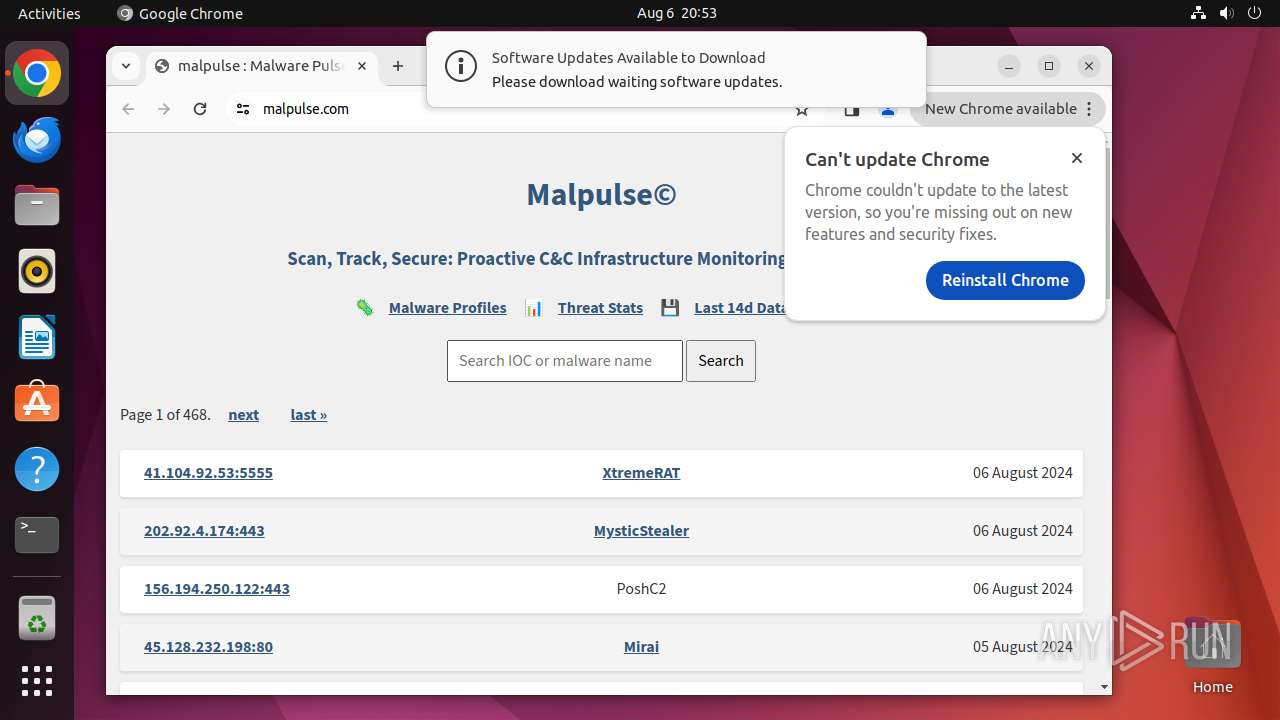The width and height of the screenshot is (1280, 720).
Task: Open the MysticStealer malware profile
Action: [641, 531]
